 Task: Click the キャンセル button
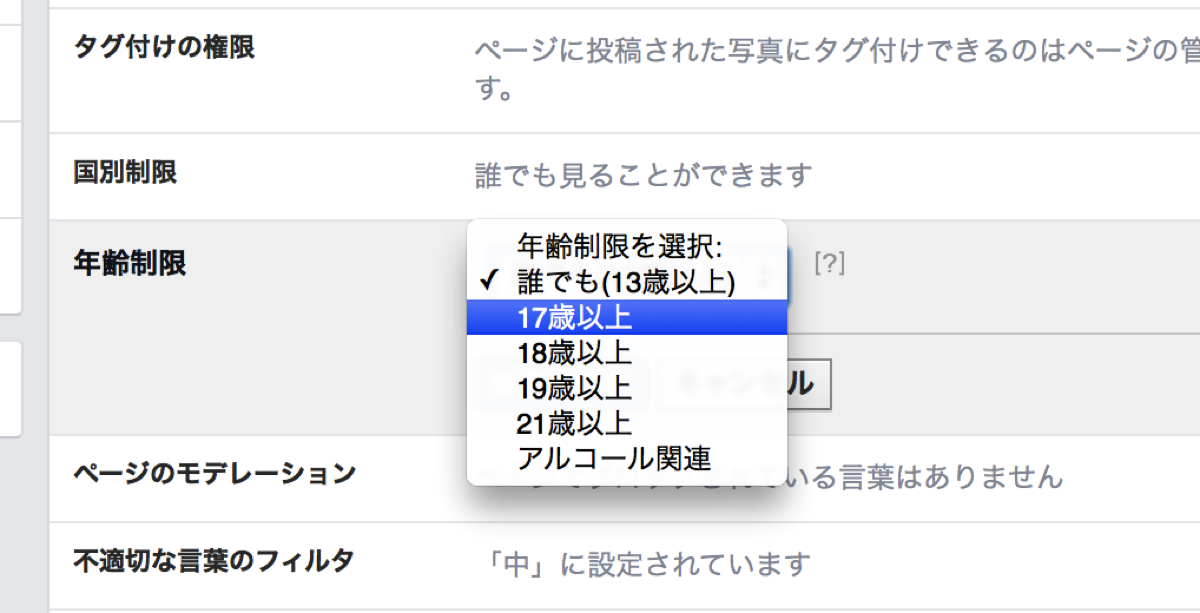pos(745,383)
